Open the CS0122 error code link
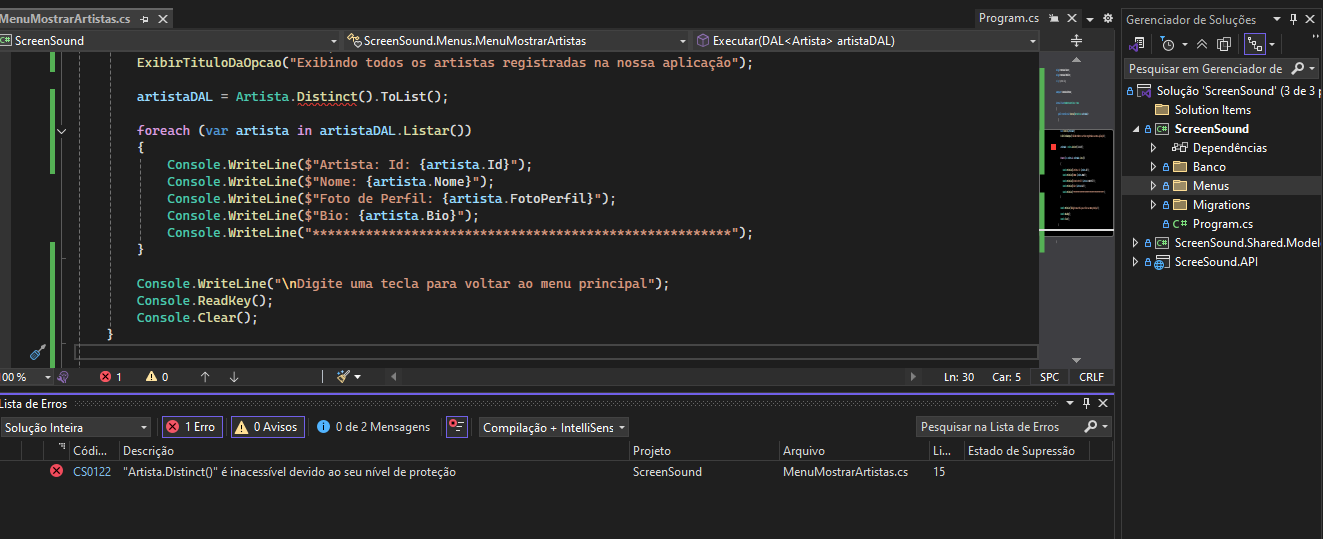The width and height of the screenshot is (1323, 539). click(92, 472)
